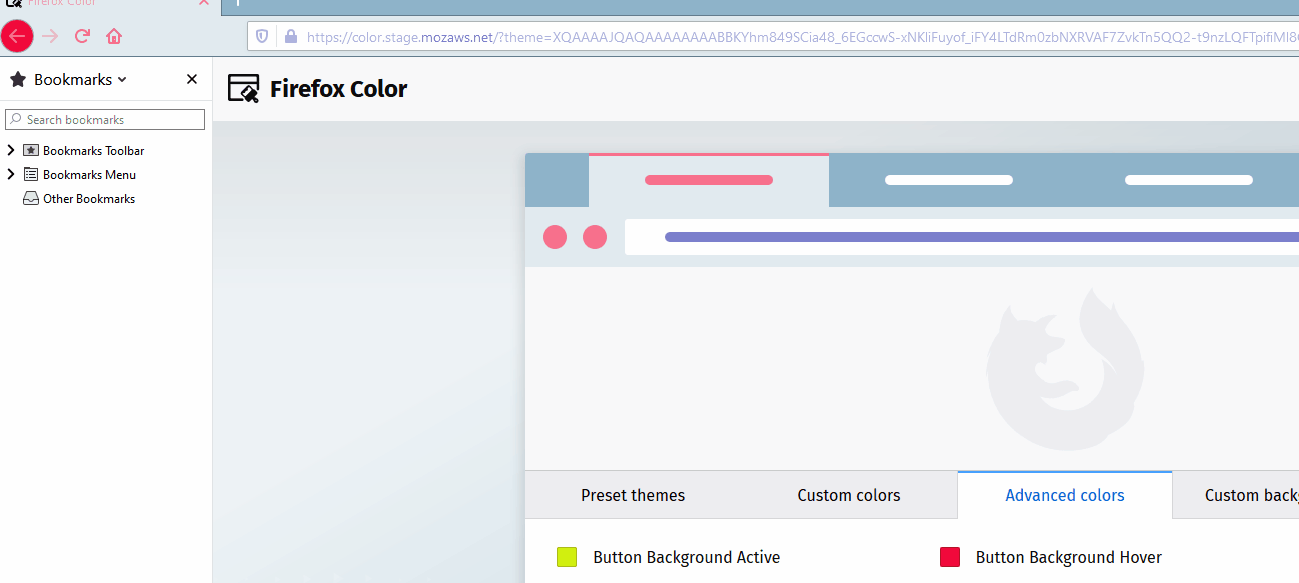Focus the Search bookmarks field
This screenshot has width=1299, height=583.
[x=105, y=119]
